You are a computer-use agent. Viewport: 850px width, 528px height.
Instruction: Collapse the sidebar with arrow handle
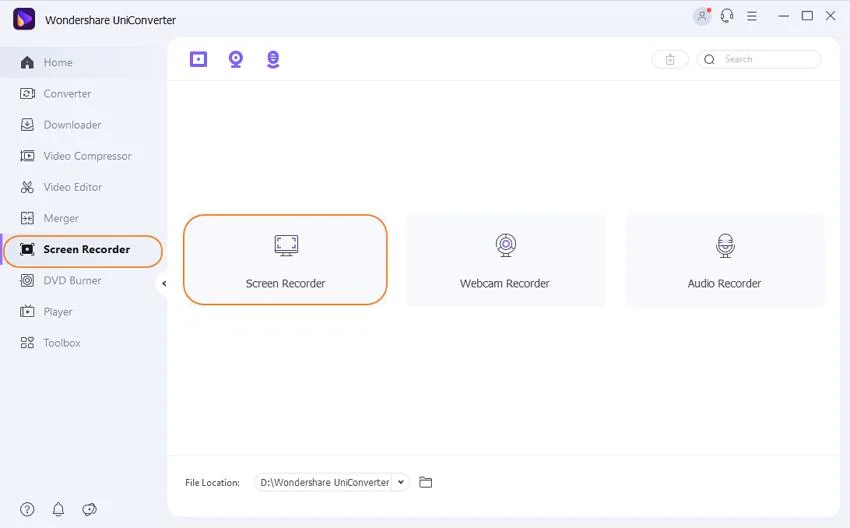coord(164,283)
